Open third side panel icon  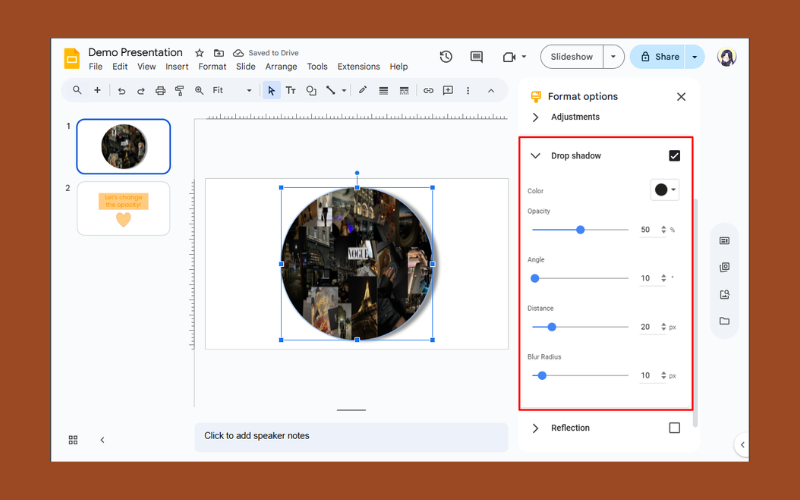(724, 294)
